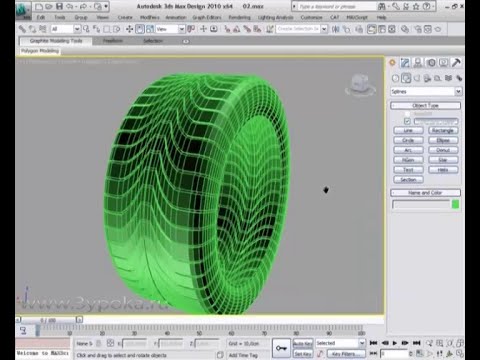Activate the Select and Scale tool
Image resolution: width=480 pixels, height=360 pixels.
pyautogui.click(x=150, y=29)
